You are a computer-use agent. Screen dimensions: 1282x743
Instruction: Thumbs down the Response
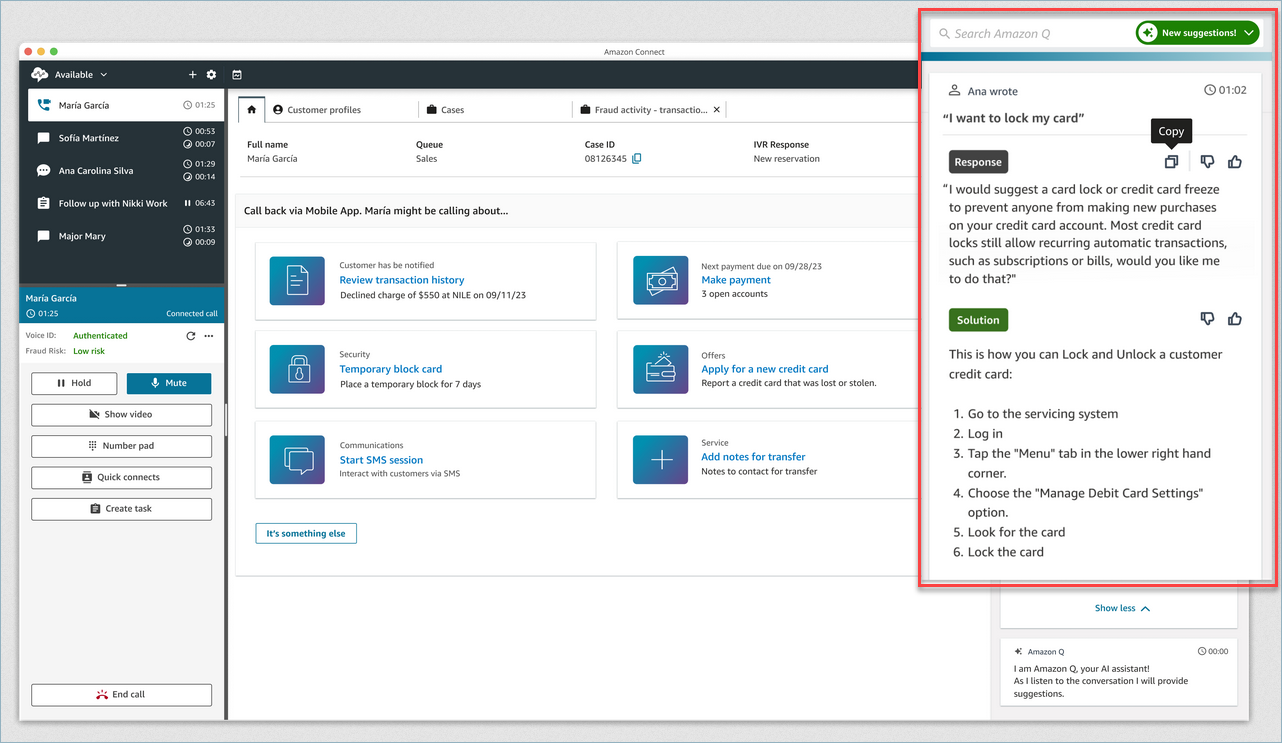(x=1207, y=161)
